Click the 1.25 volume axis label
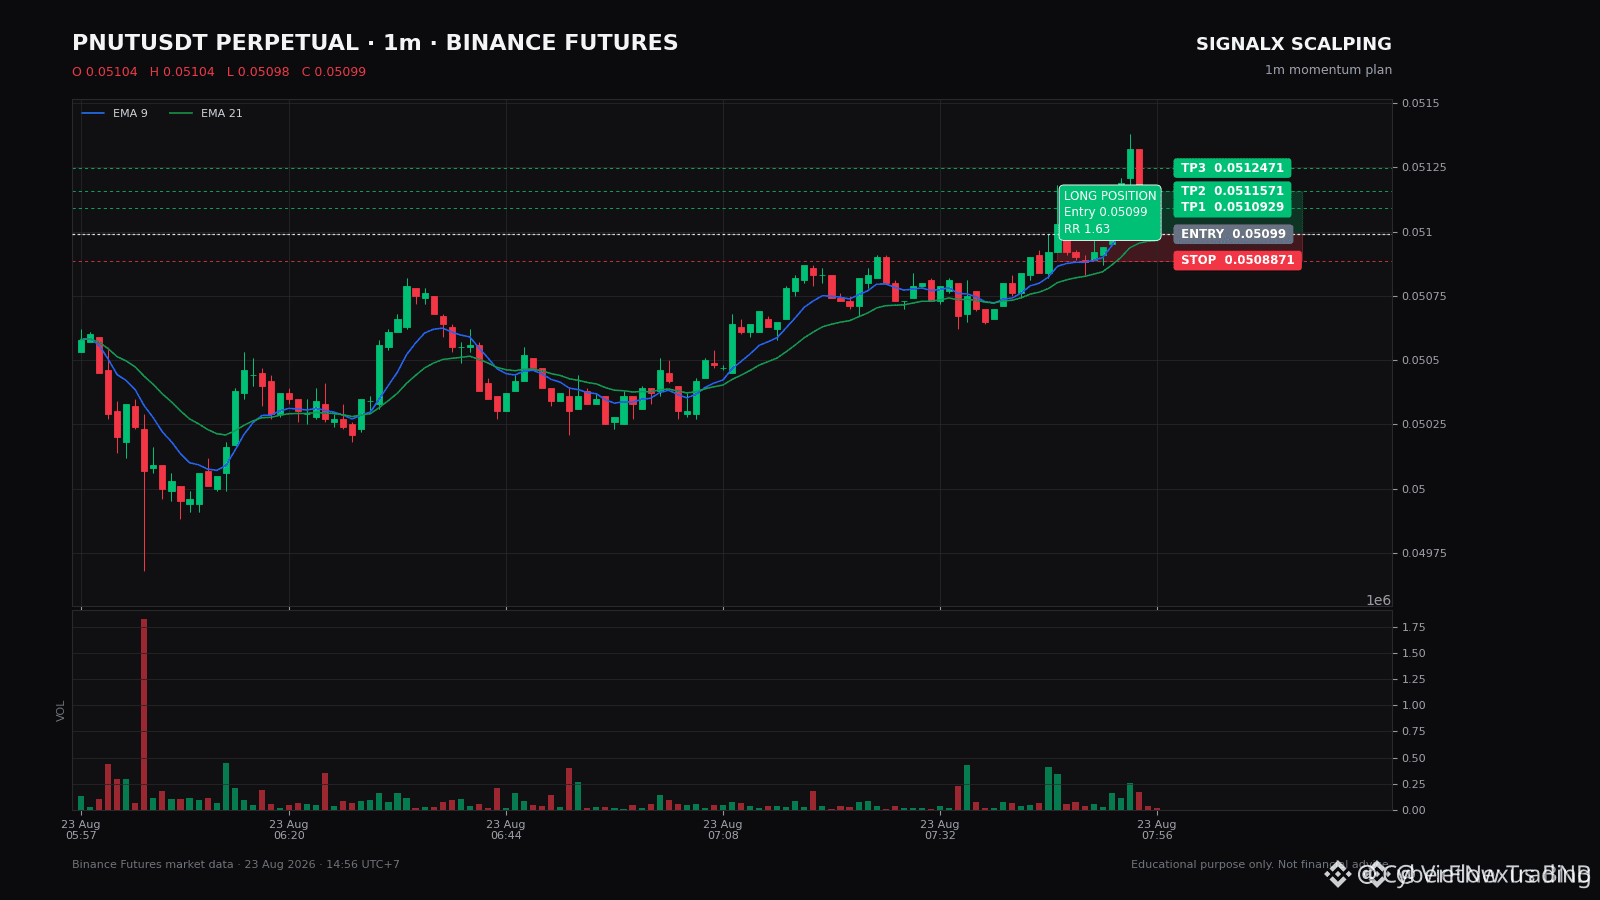 click(x=1414, y=680)
